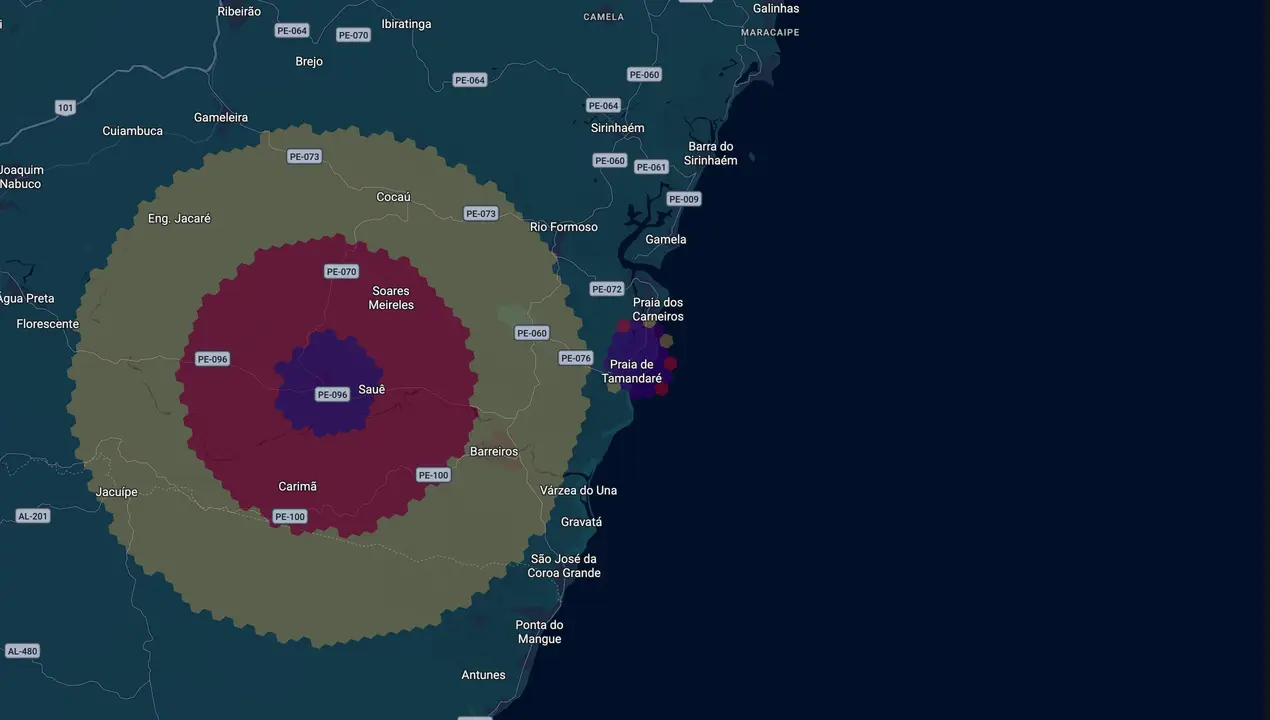Select the Sauê town label
Image resolution: width=1270 pixels, height=720 pixels.
(371, 389)
